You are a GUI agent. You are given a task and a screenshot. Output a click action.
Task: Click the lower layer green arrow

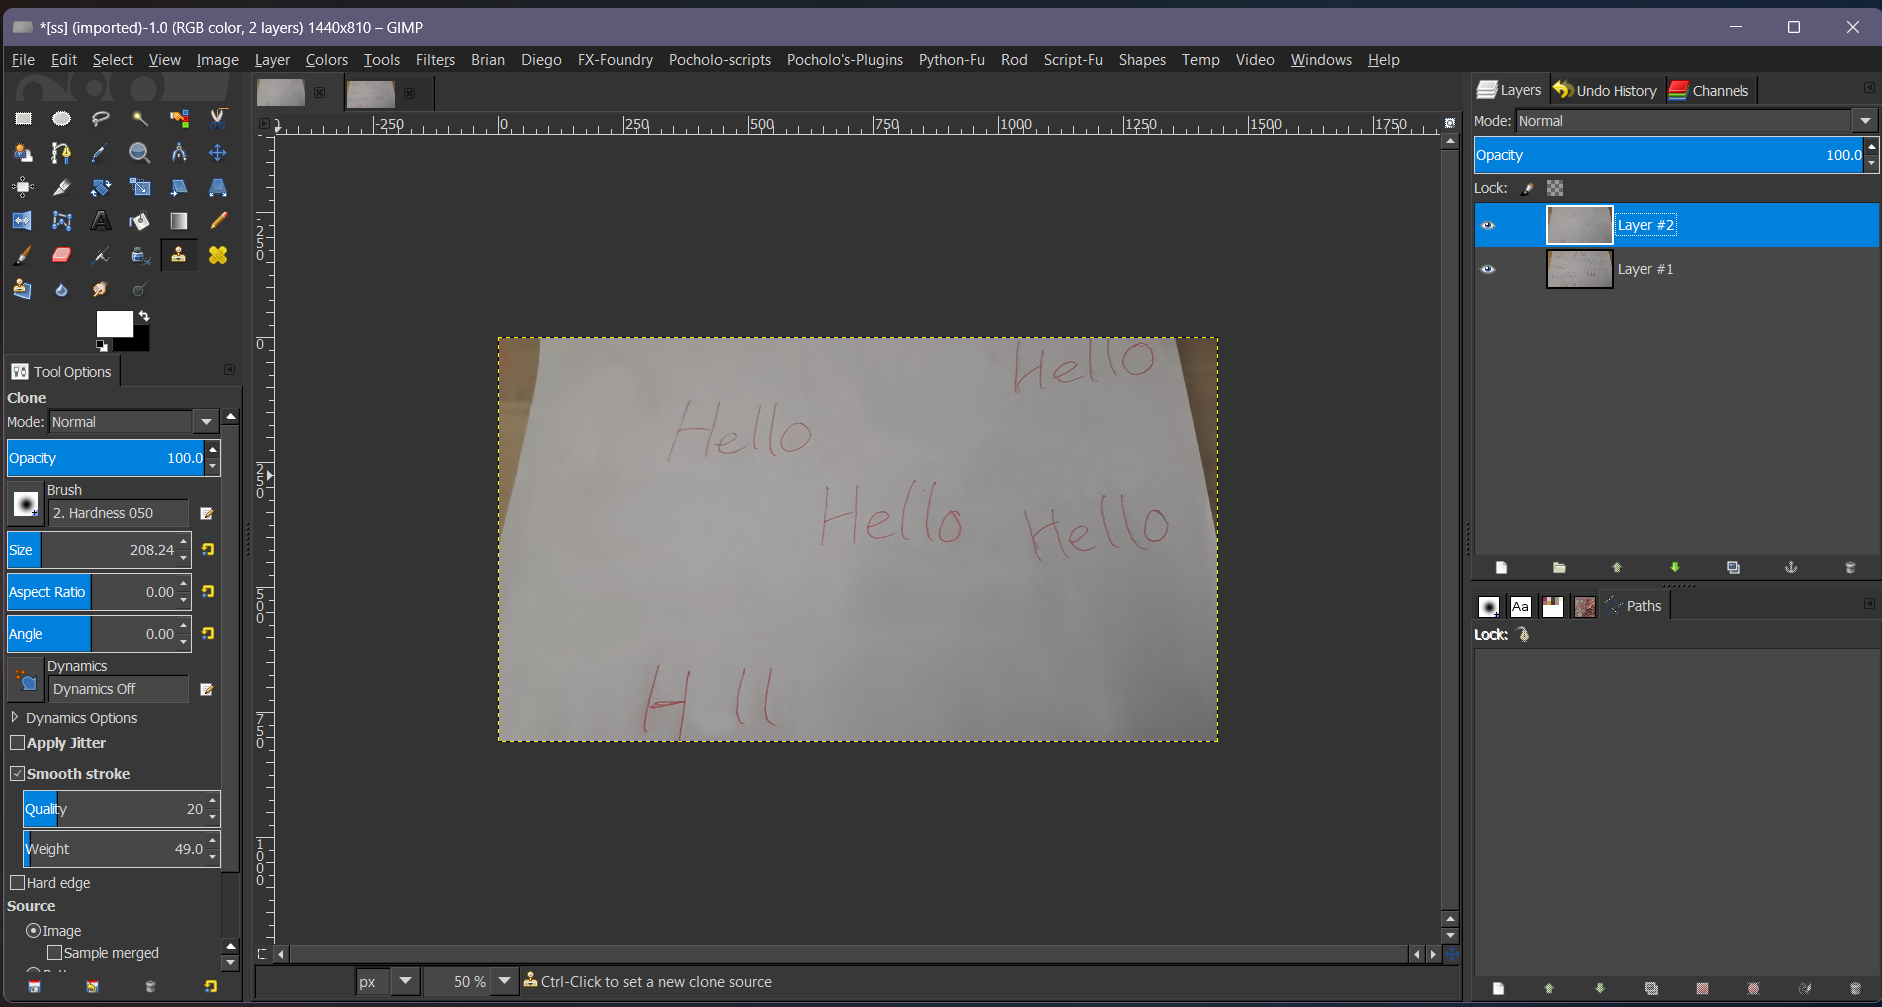tap(1675, 567)
